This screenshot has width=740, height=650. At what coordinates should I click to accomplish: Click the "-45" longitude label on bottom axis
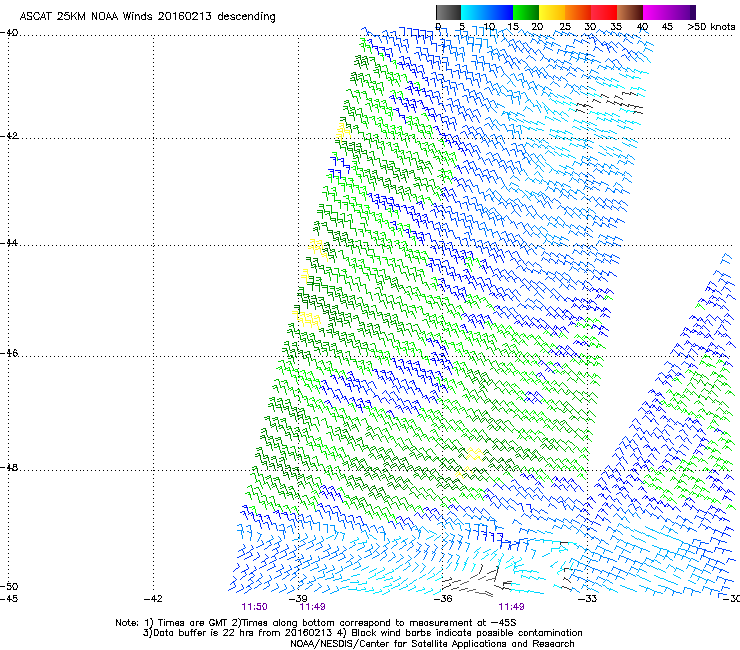coord(9,599)
